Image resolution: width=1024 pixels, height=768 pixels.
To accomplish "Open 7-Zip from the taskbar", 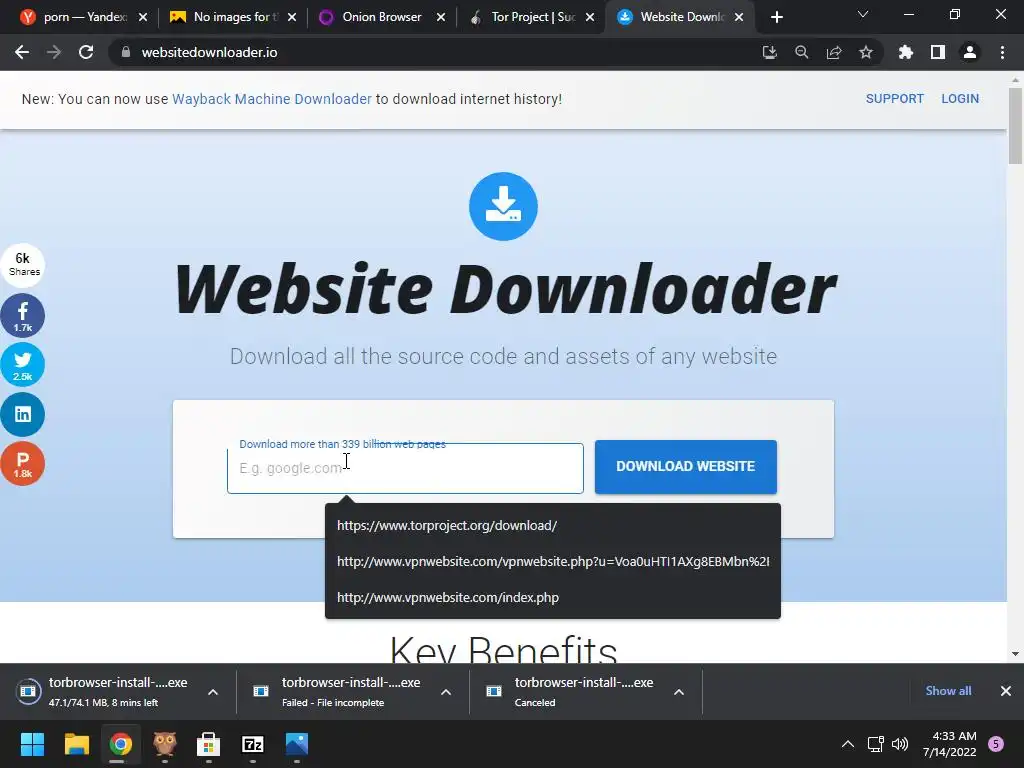I will point(253,744).
